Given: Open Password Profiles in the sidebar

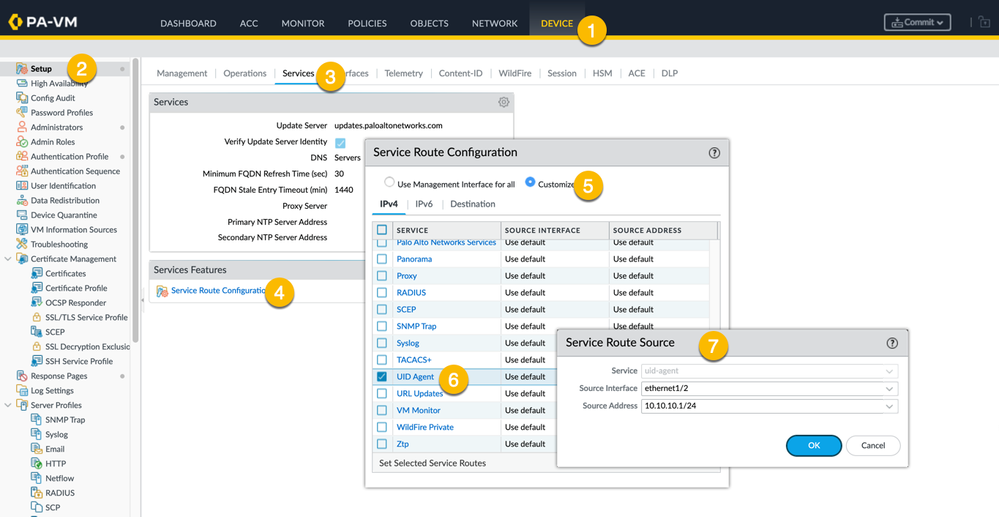Looking at the screenshot, I should click(x=61, y=113).
